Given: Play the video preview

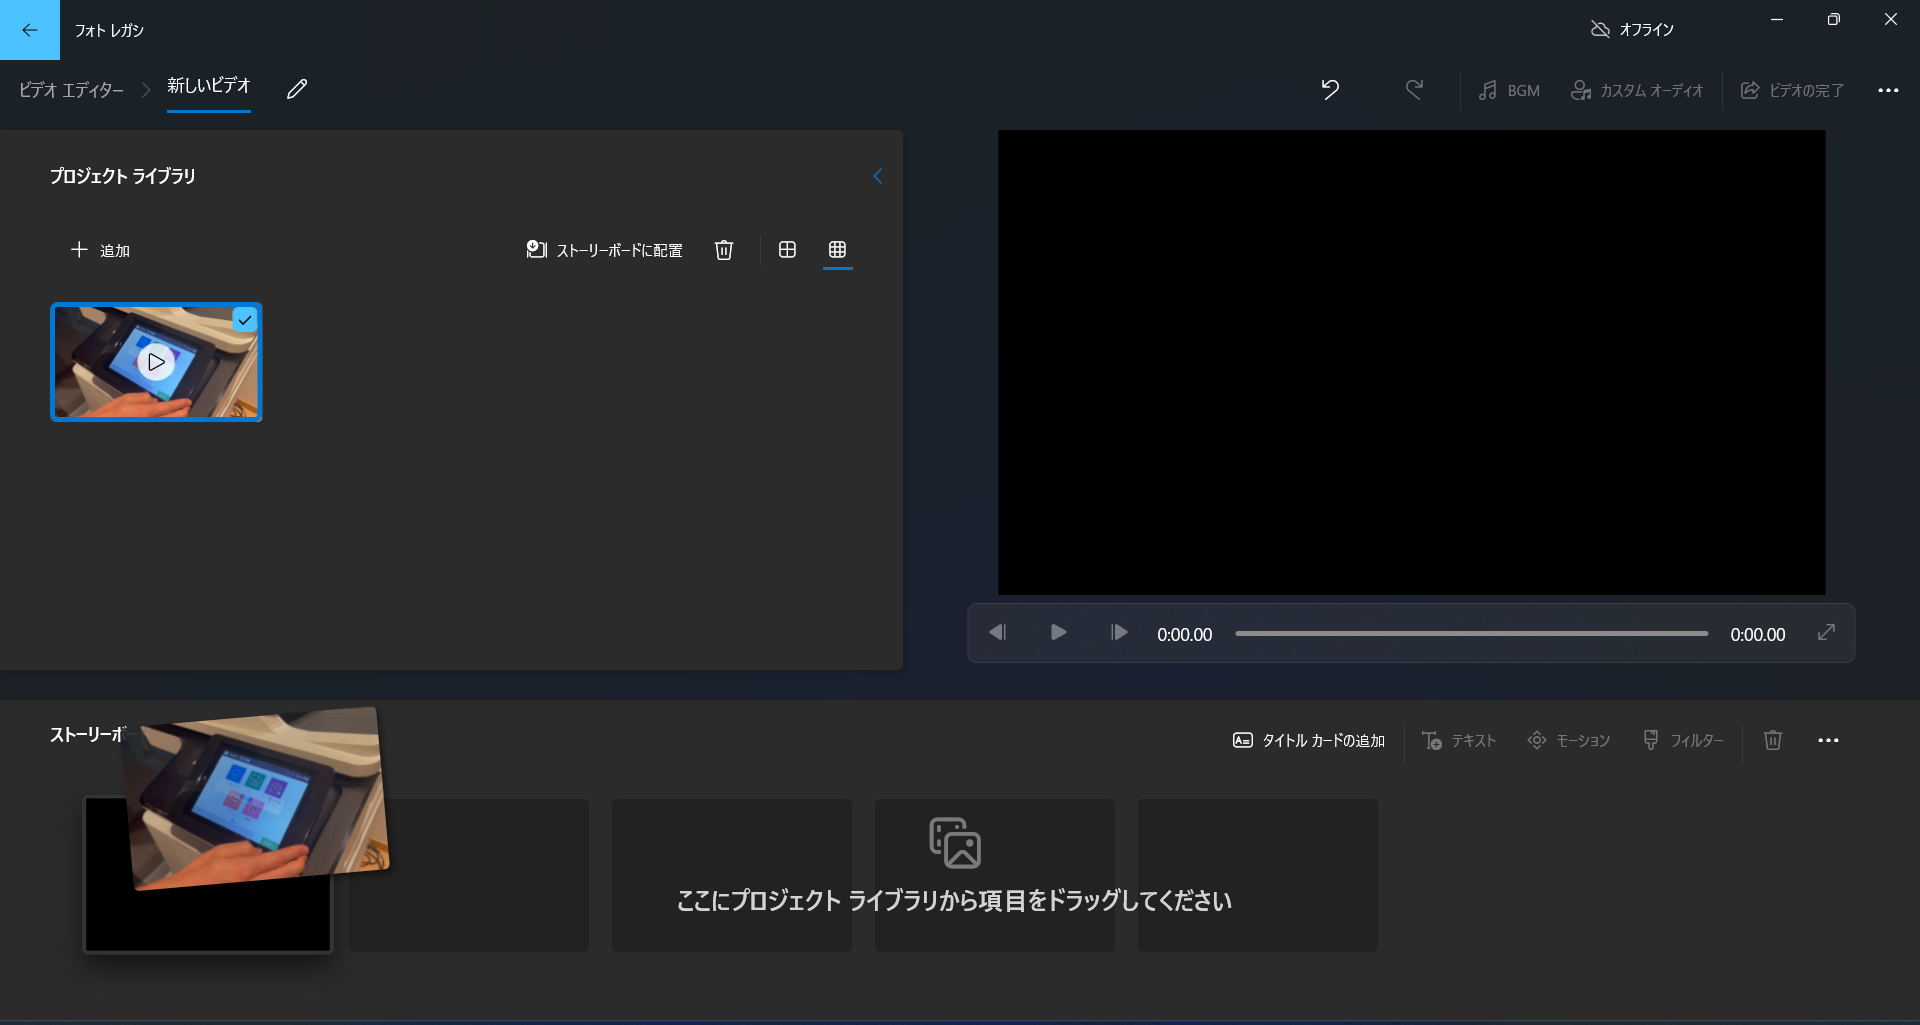Looking at the screenshot, I should [x=1058, y=632].
